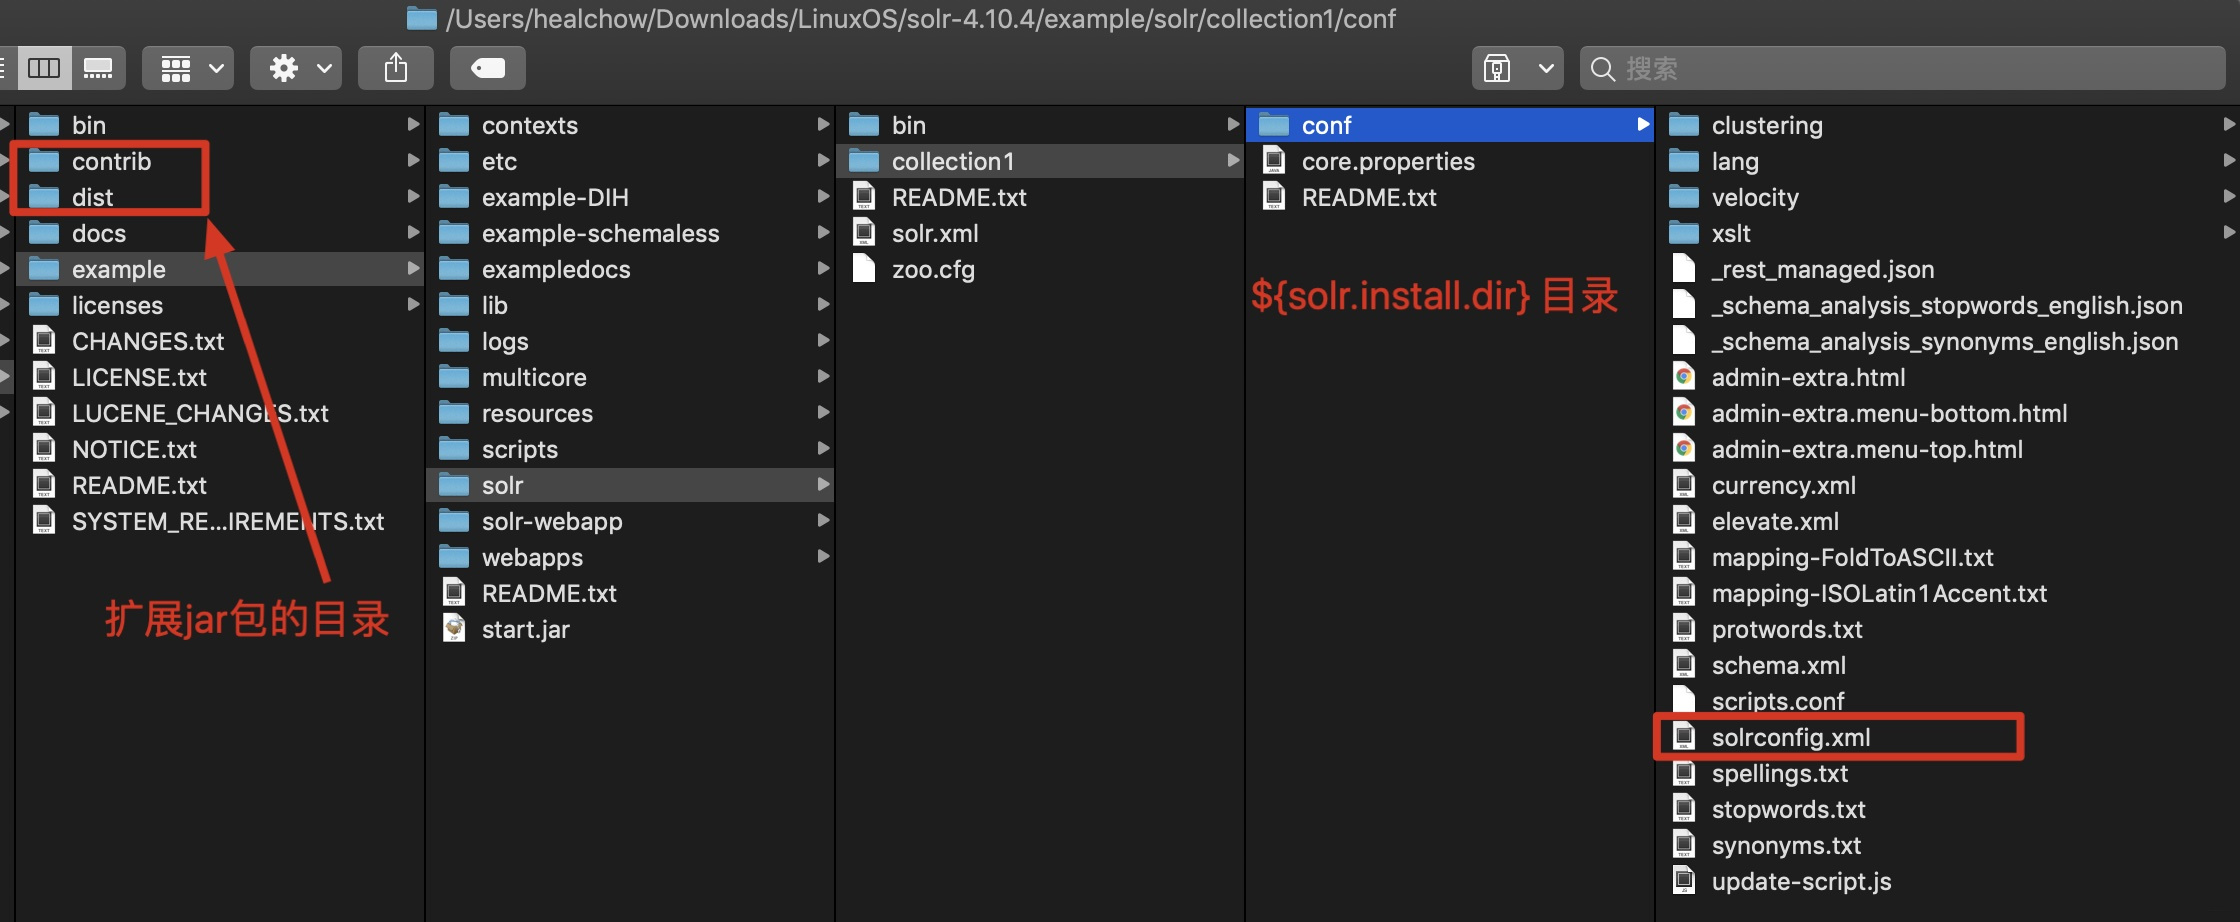Select zoo.cfg file
This screenshot has height=922, width=2240.
pyautogui.click(x=1040, y=269)
